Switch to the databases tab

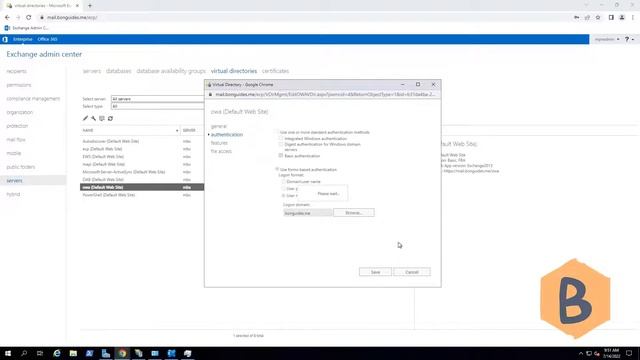(119, 71)
